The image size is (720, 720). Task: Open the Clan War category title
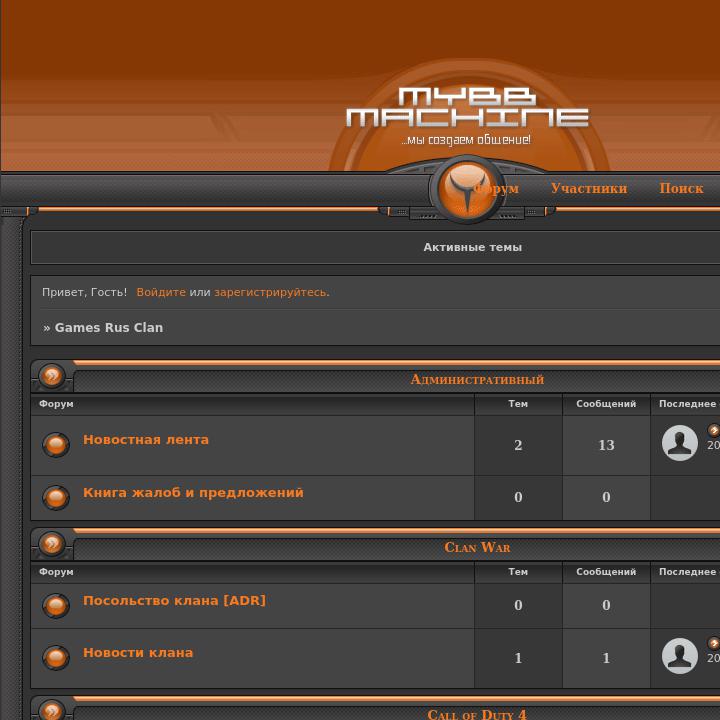tap(477, 547)
